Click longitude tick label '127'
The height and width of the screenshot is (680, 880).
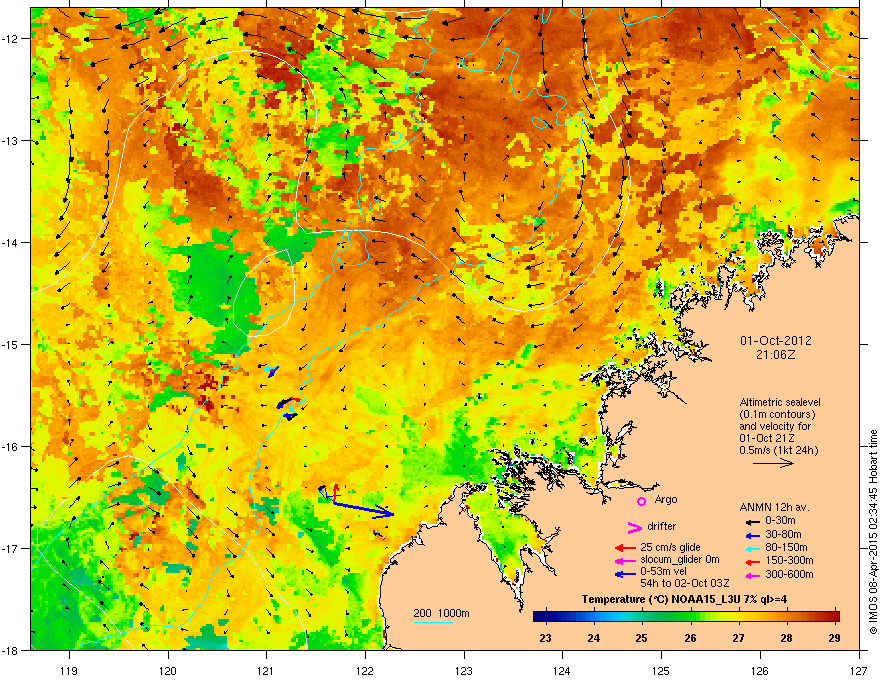859,670
